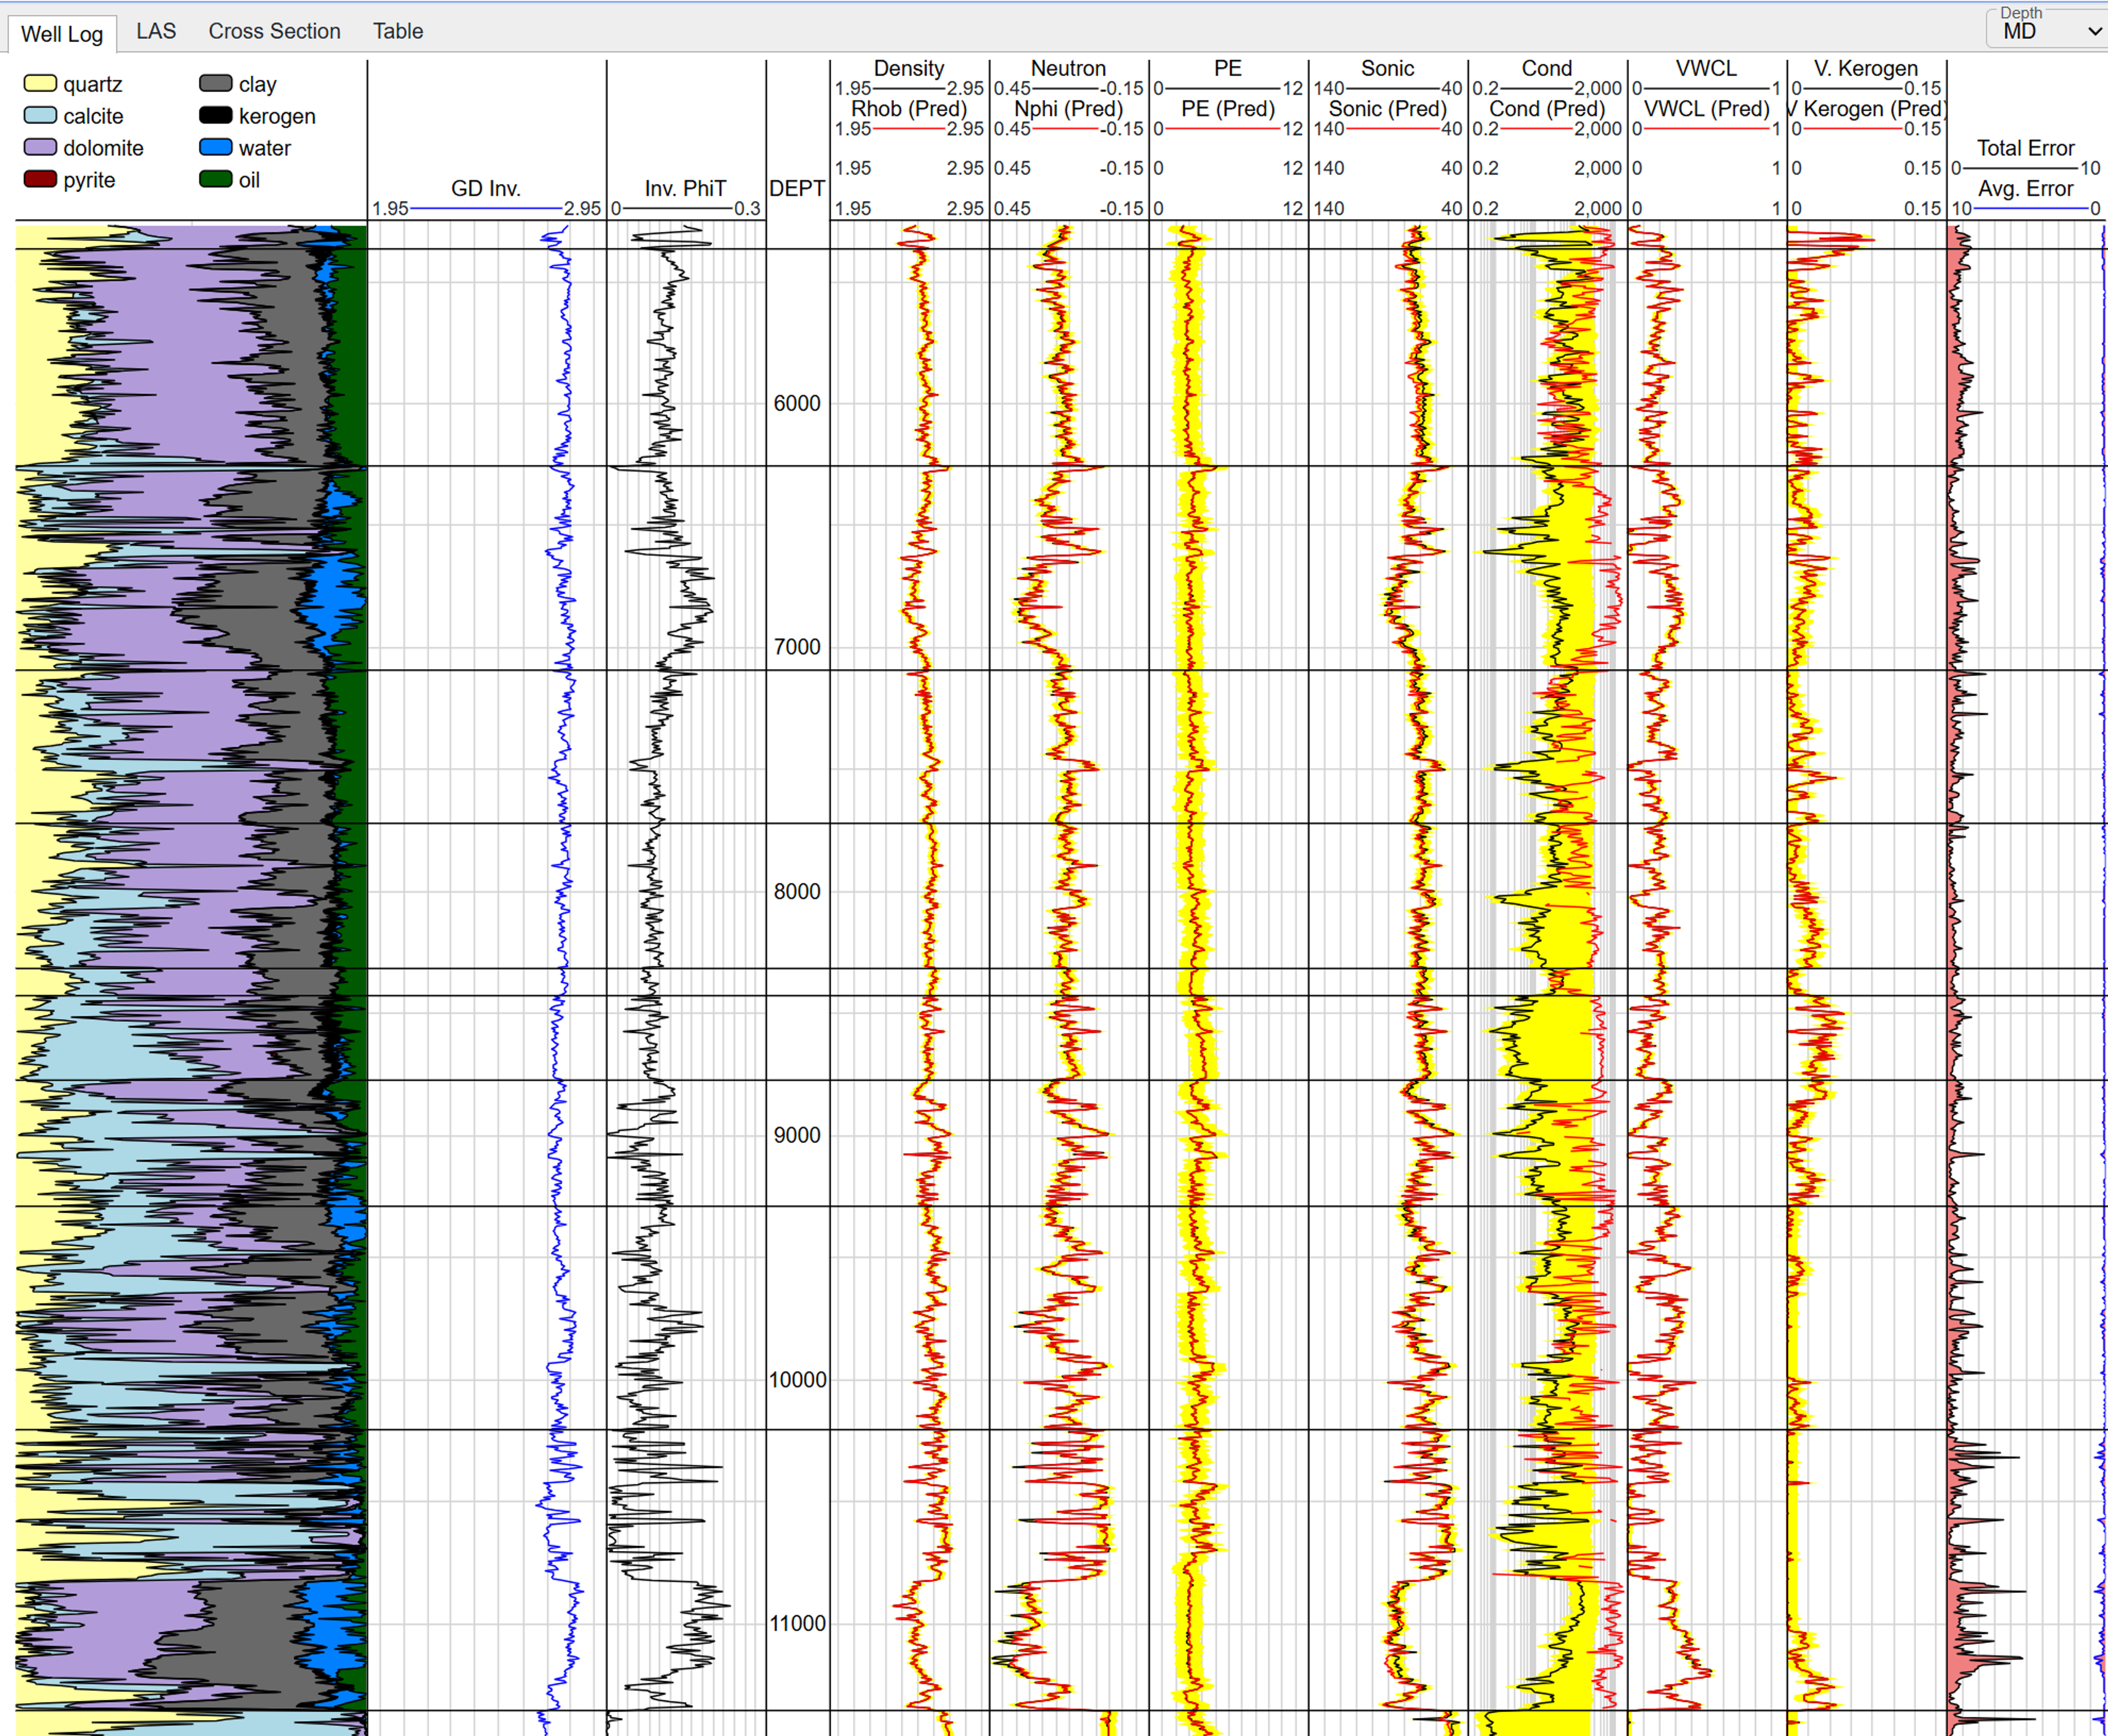The width and height of the screenshot is (2108, 1736).
Task: Click the clay legend color swatch
Action: tap(216, 83)
